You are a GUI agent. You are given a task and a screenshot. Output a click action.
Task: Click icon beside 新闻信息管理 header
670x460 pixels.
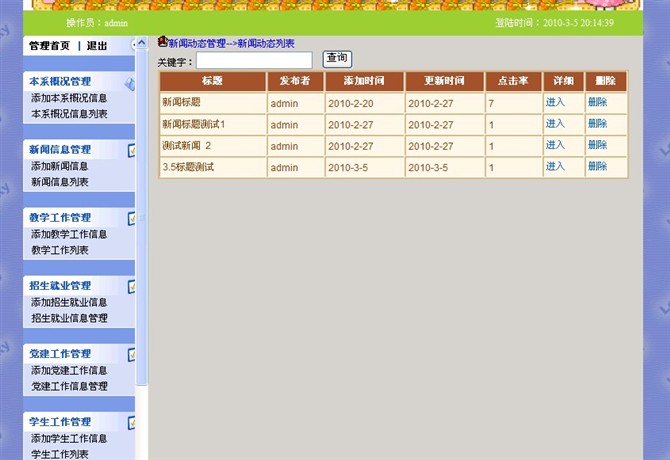131,150
